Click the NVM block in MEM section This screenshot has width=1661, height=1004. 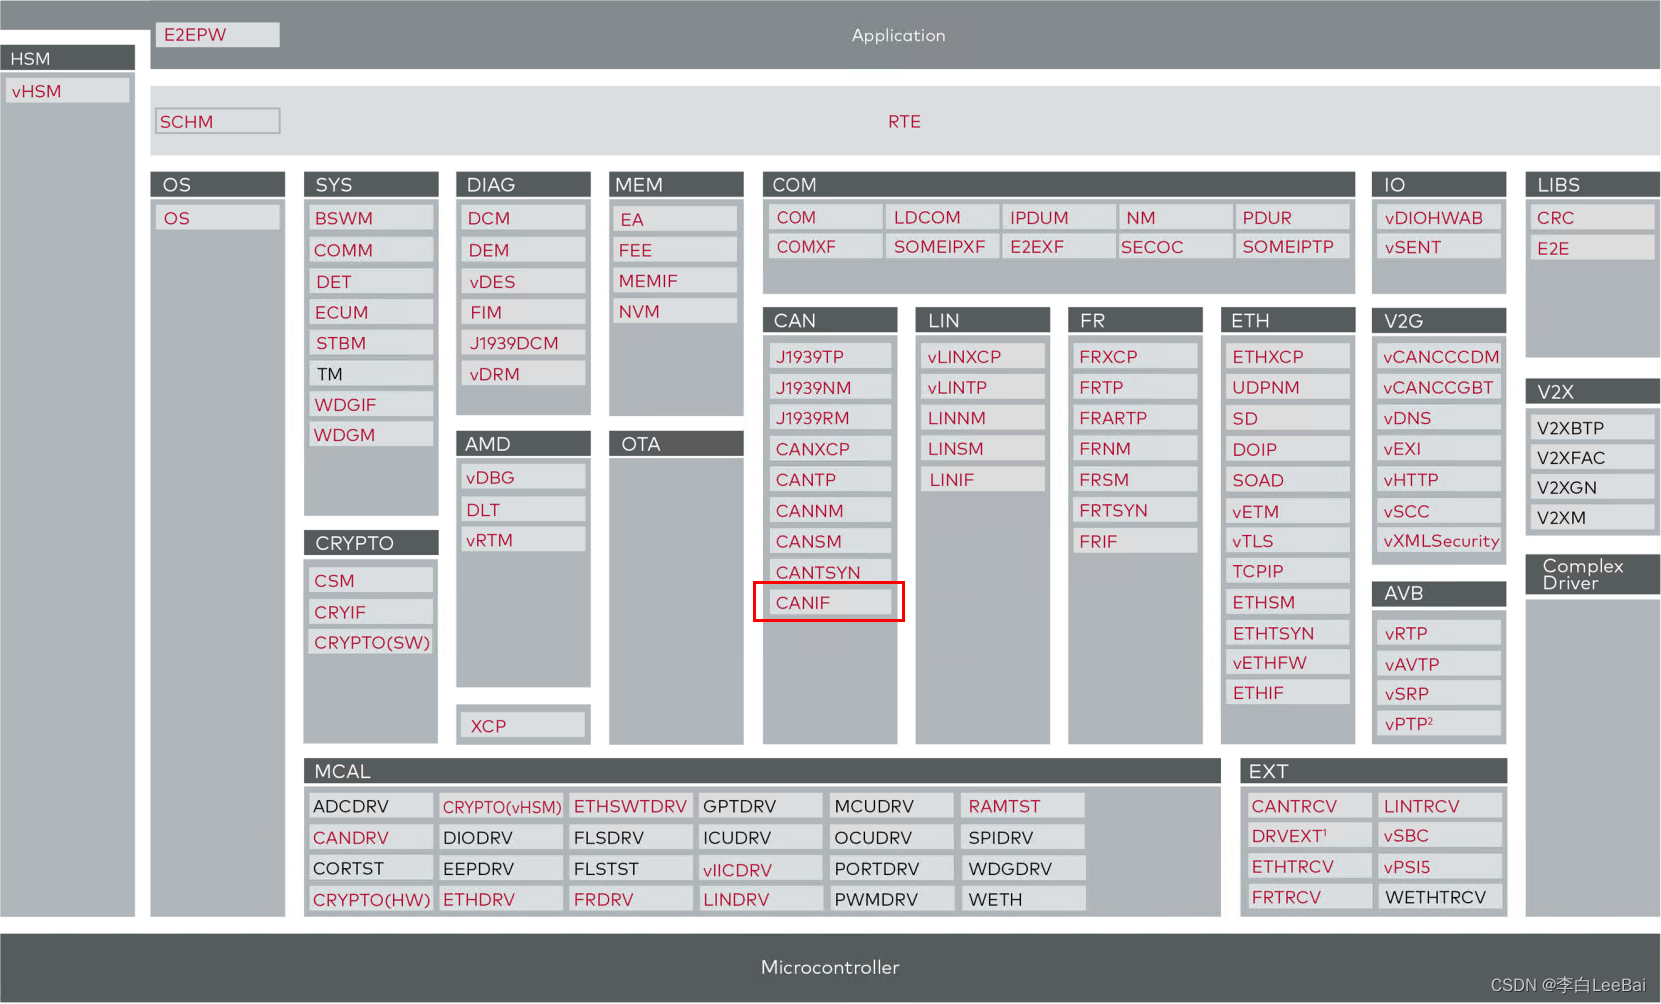(674, 311)
